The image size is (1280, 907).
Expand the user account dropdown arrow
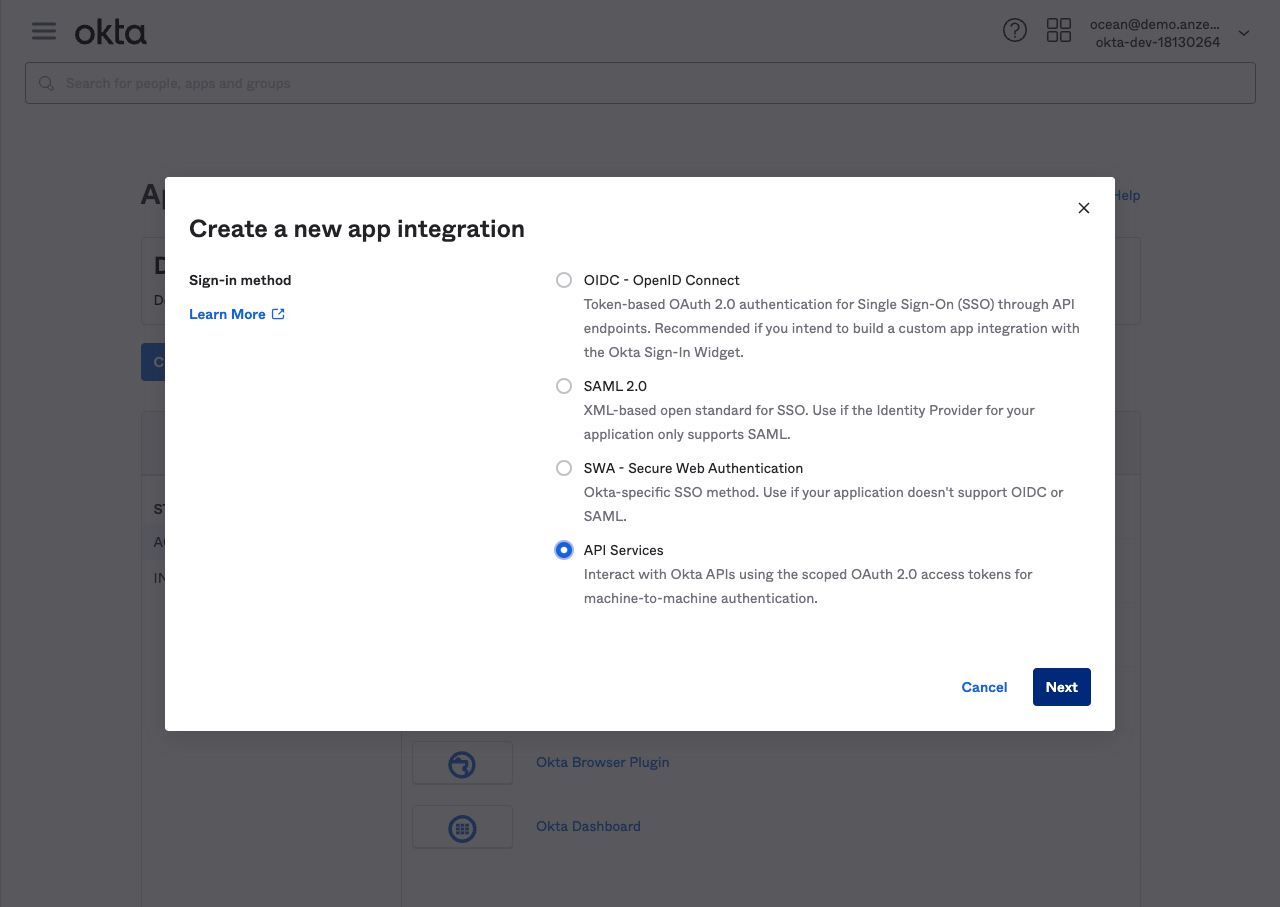click(1244, 33)
